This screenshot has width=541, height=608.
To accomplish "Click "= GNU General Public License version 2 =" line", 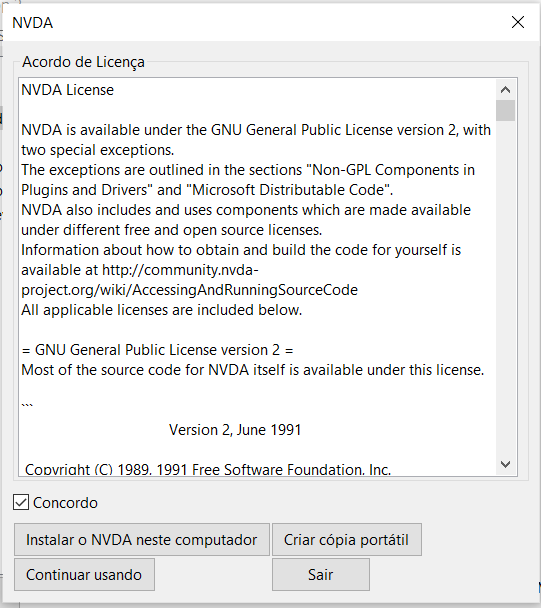I will (x=157, y=350).
